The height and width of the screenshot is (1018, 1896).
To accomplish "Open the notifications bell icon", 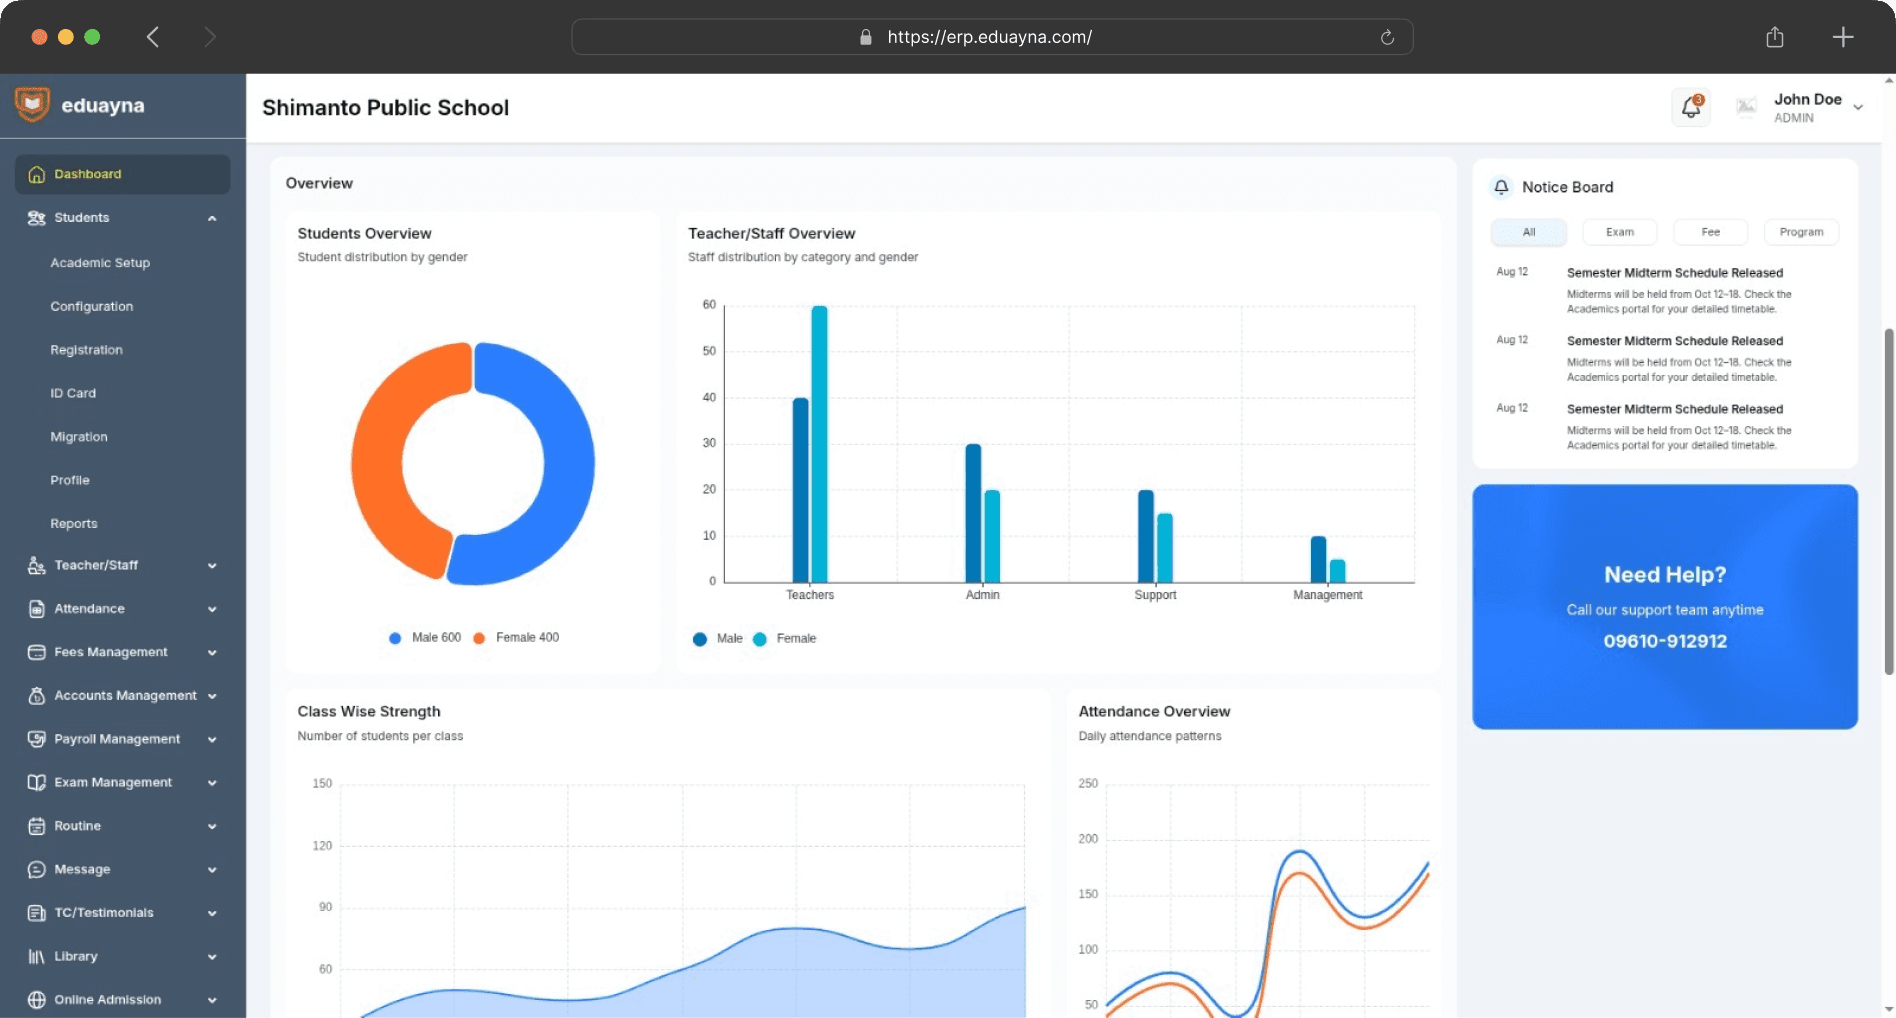I will point(1690,107).
